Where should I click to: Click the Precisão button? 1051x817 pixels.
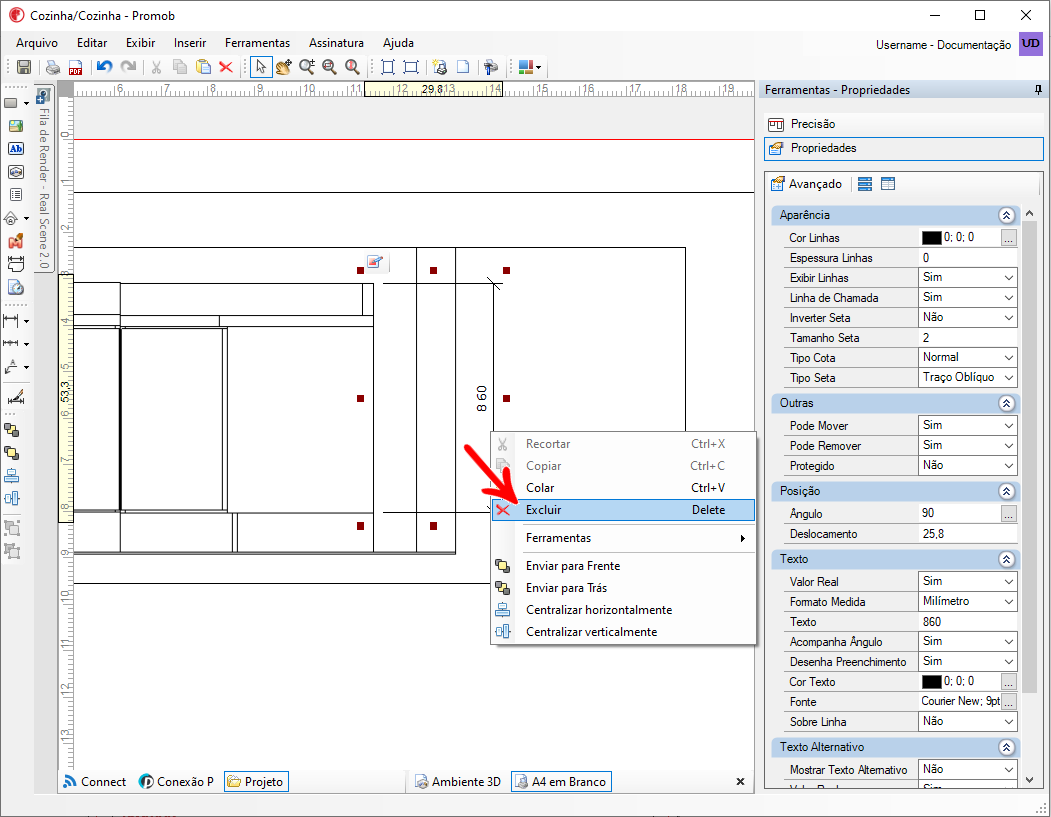tap(812, 124)
